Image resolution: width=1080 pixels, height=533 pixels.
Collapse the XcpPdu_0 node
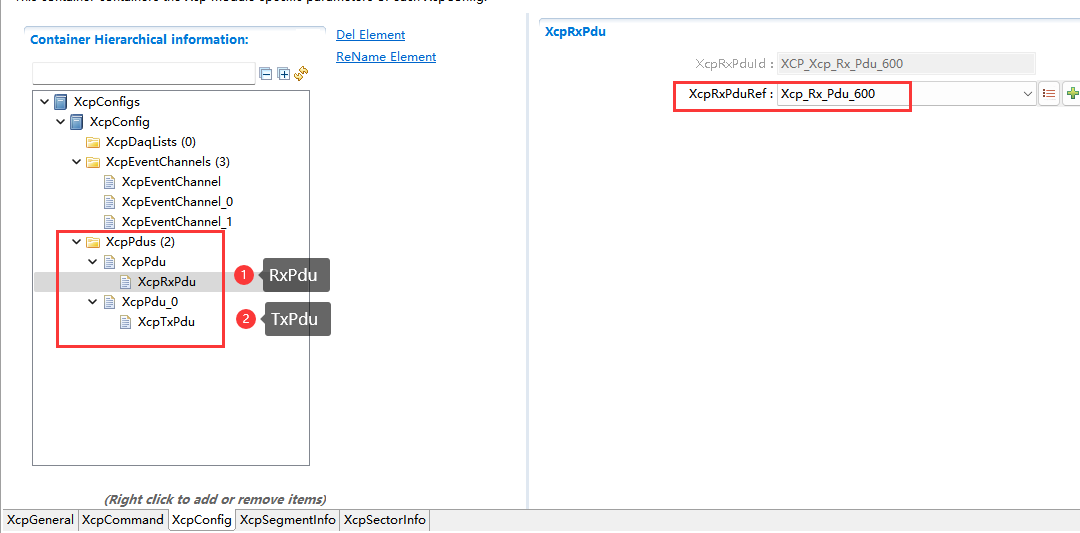click(x=93, y=302)
